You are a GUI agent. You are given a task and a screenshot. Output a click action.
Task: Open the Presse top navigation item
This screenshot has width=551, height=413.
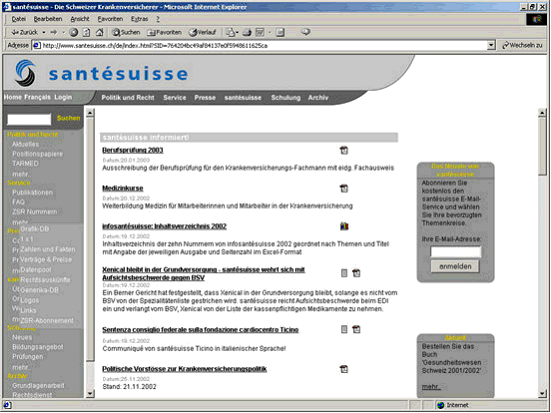[205, 98]
